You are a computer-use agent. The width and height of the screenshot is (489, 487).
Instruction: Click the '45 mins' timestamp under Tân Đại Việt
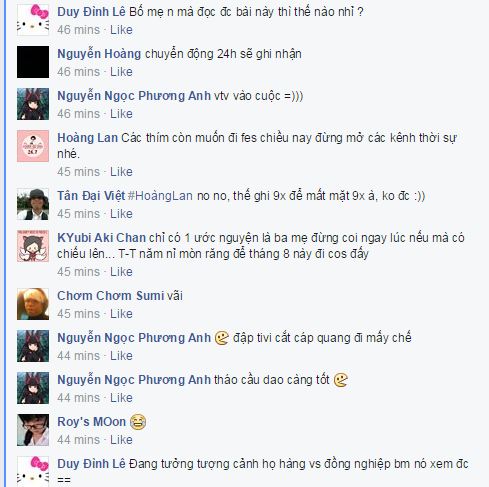coord(78,214)
